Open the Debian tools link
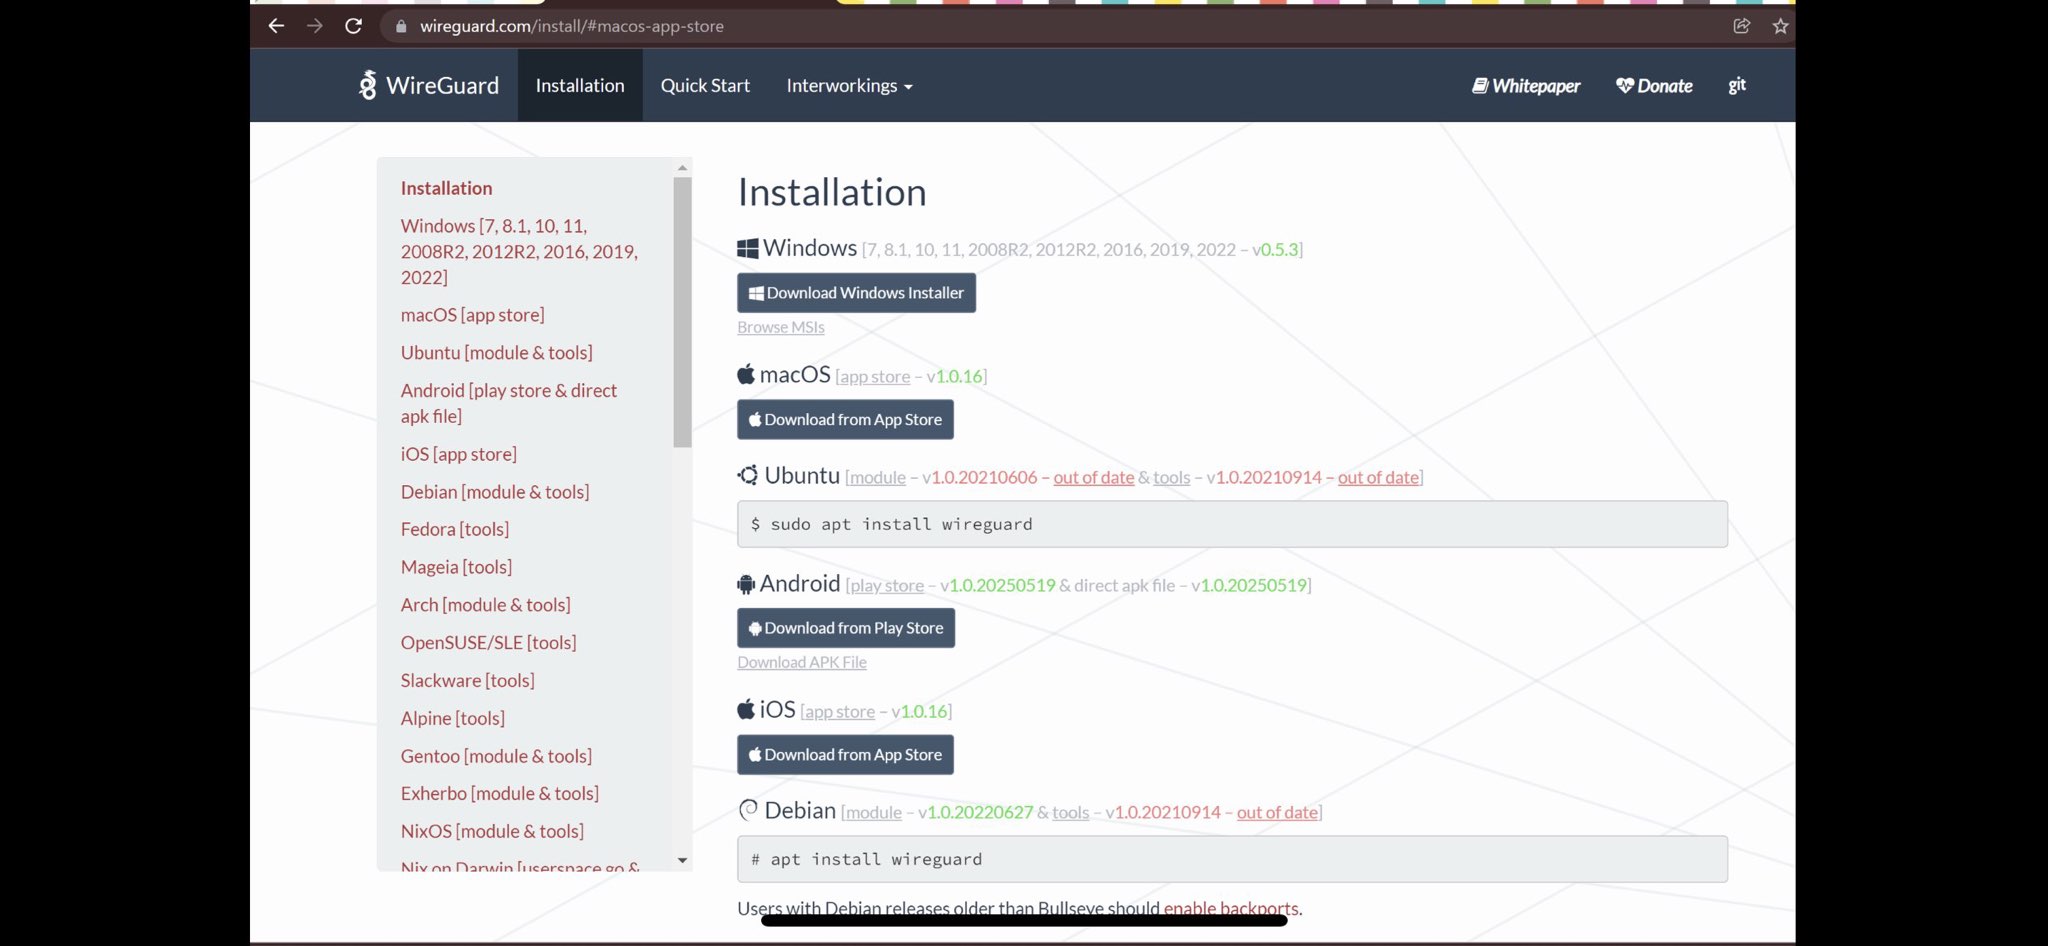 (x=1070, y=813)
